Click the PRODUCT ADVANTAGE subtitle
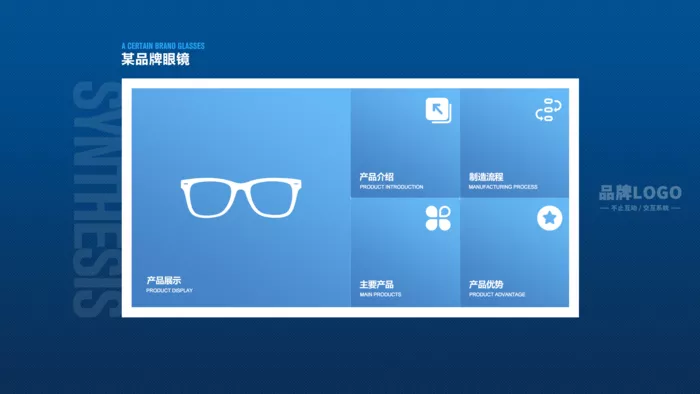700x394 pixels. click(497, 294)
